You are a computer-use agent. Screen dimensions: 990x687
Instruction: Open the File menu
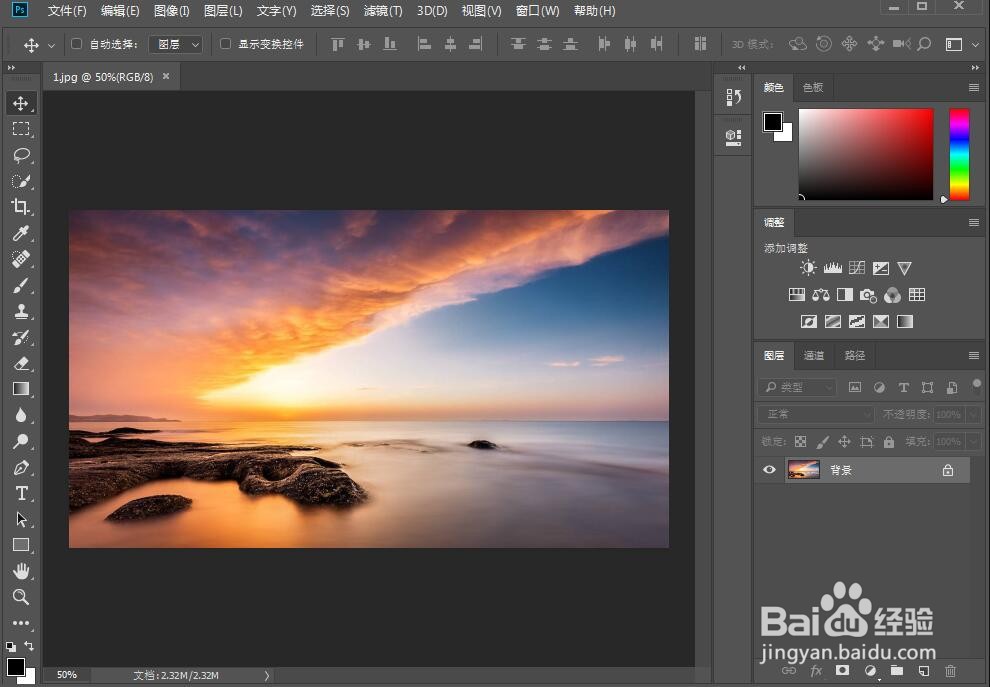point(67,11)
